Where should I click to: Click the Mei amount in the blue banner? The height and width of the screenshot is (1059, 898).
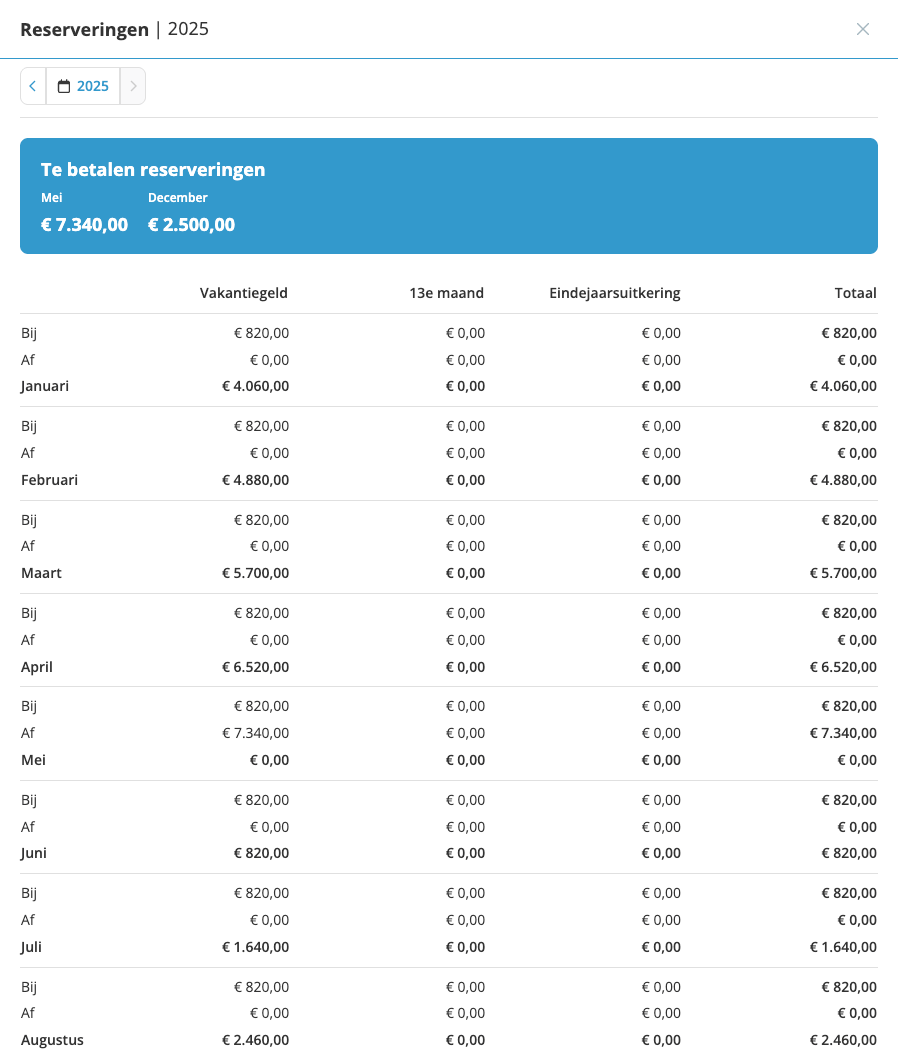(84, 225)
